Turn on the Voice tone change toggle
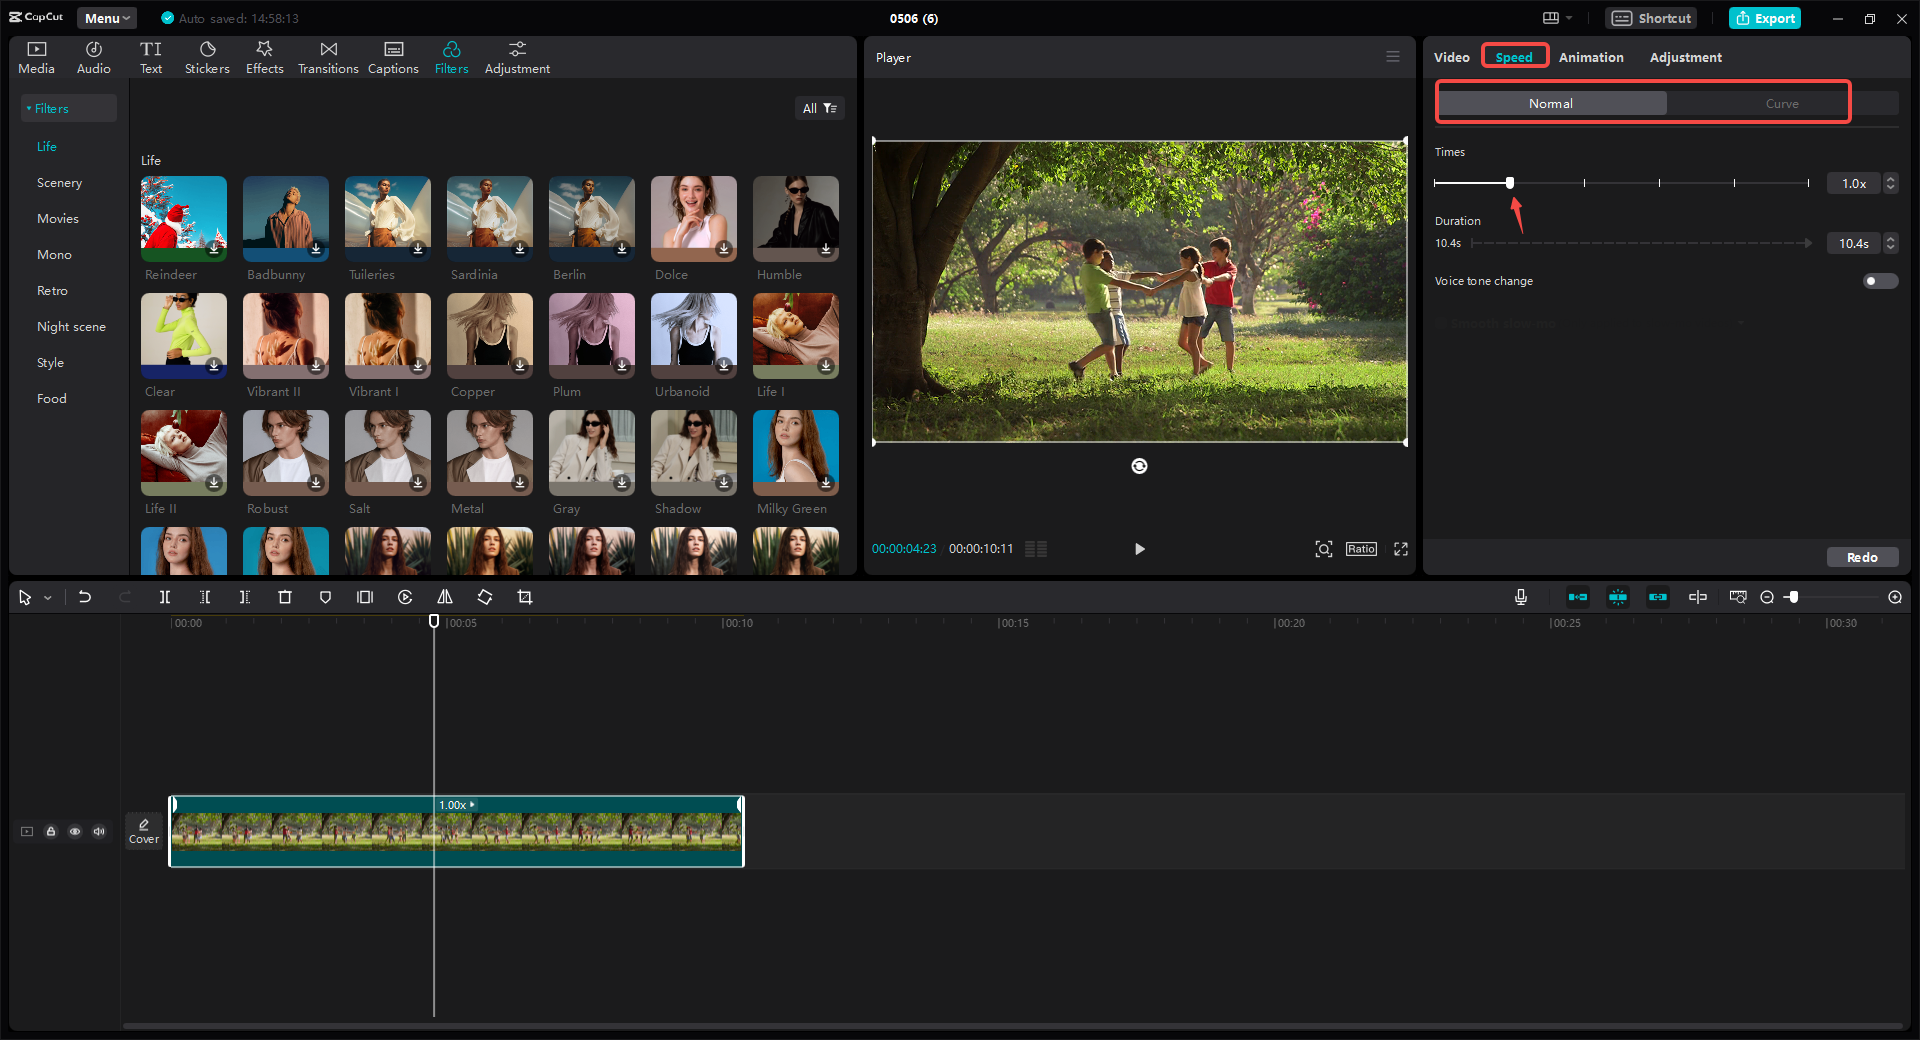 coord(1879,281)
